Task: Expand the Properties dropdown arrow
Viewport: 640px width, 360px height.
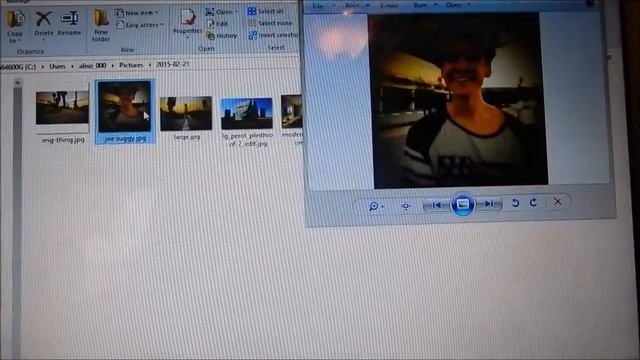Action: click(x=187, y=38)
